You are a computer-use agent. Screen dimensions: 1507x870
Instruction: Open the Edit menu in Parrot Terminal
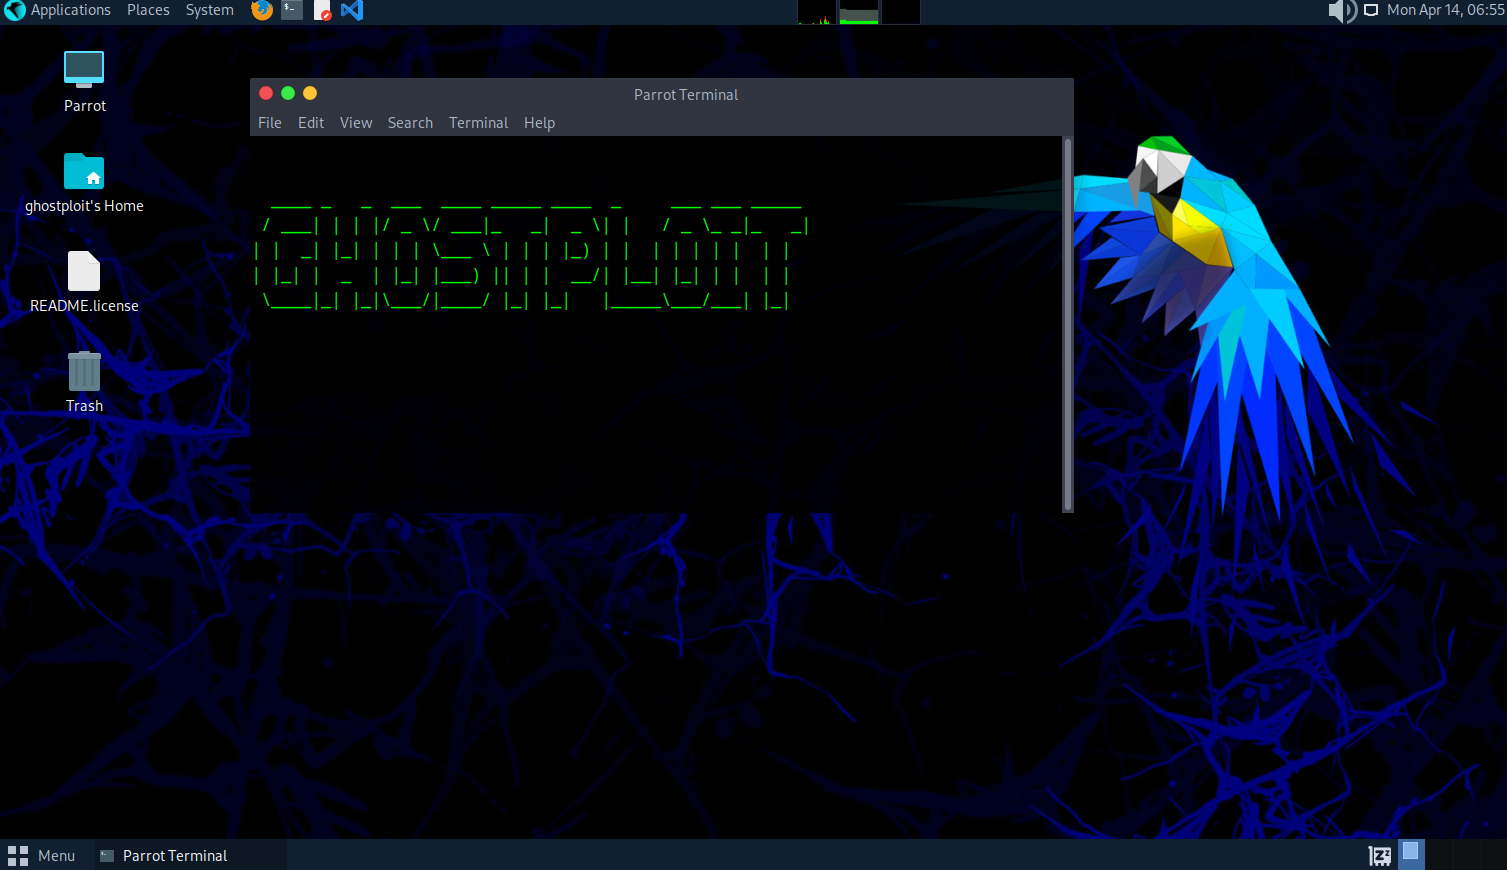[311, 123]
